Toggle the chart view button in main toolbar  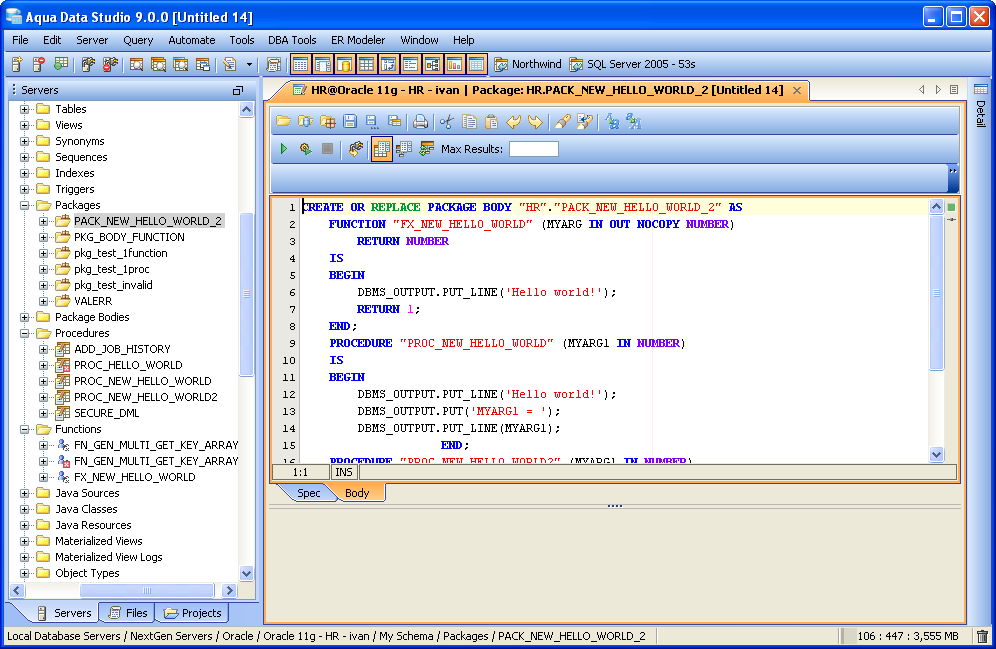point(454,64)
